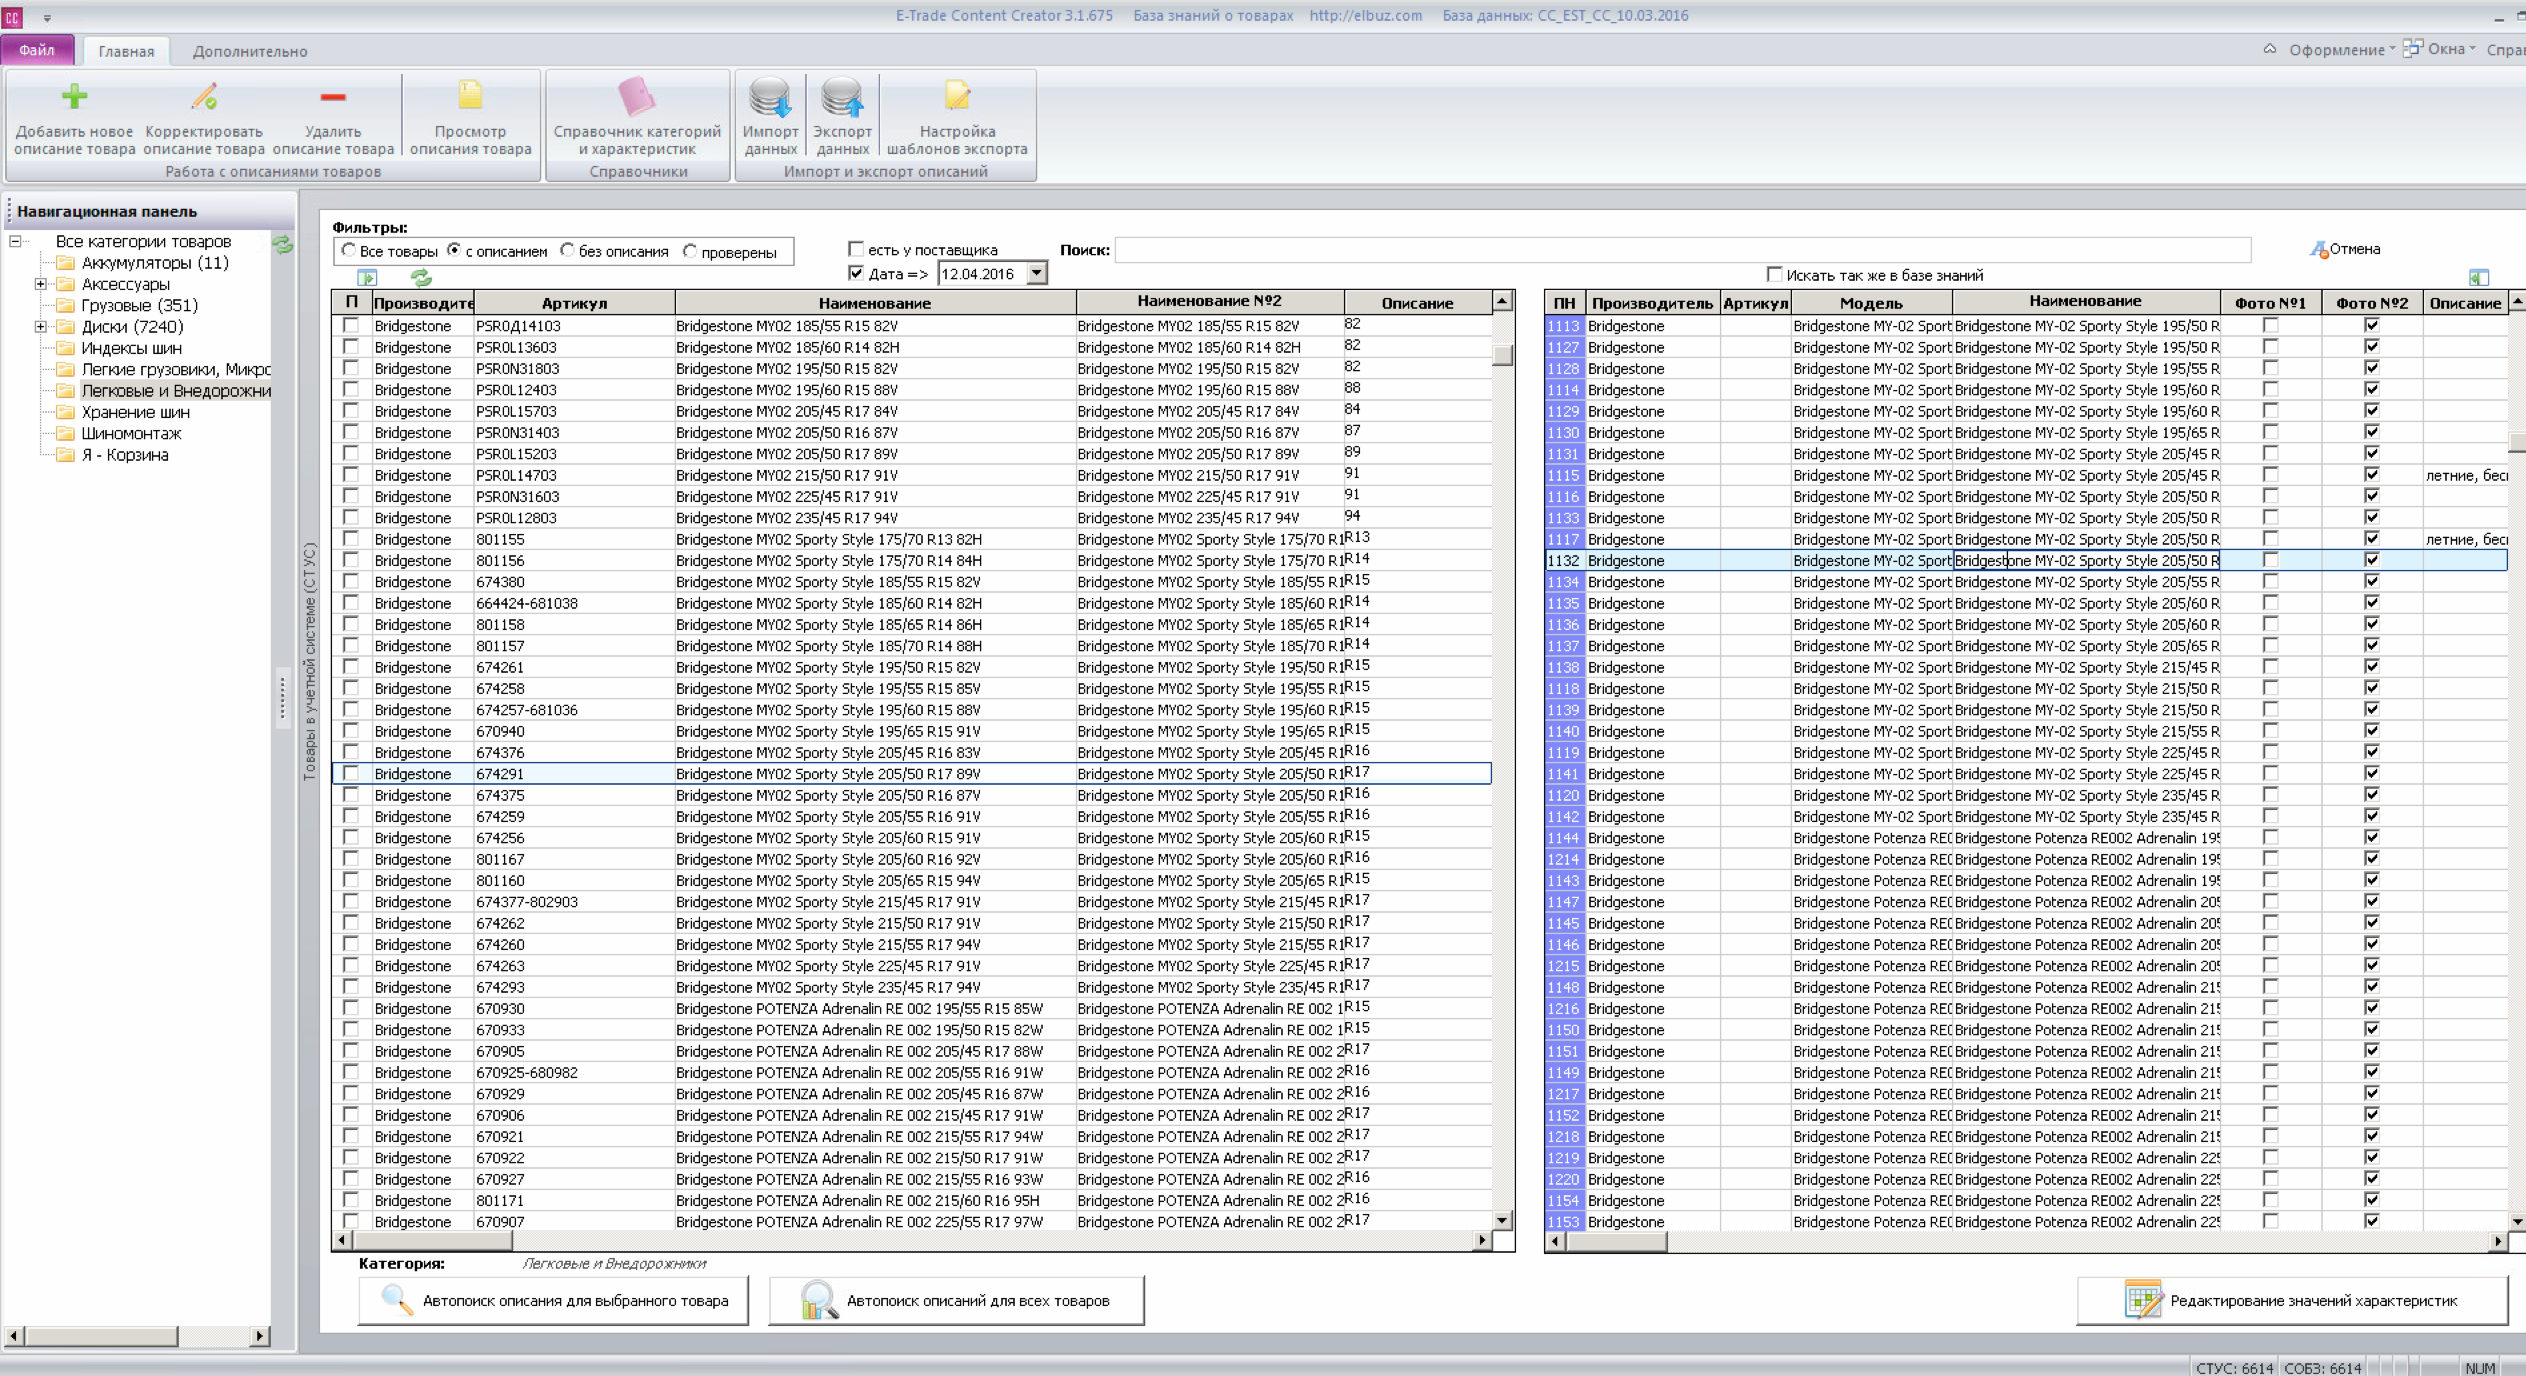Enable Искать так же в базе знаний

pos(1775,274)
